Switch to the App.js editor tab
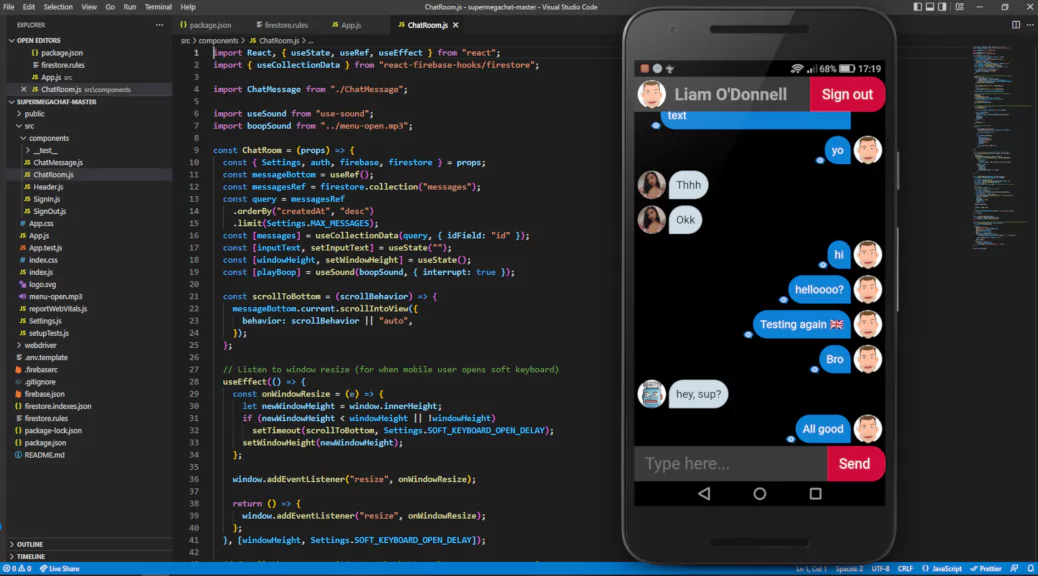The width and height of the screenshot is (1038, 576). click(347, 25)
